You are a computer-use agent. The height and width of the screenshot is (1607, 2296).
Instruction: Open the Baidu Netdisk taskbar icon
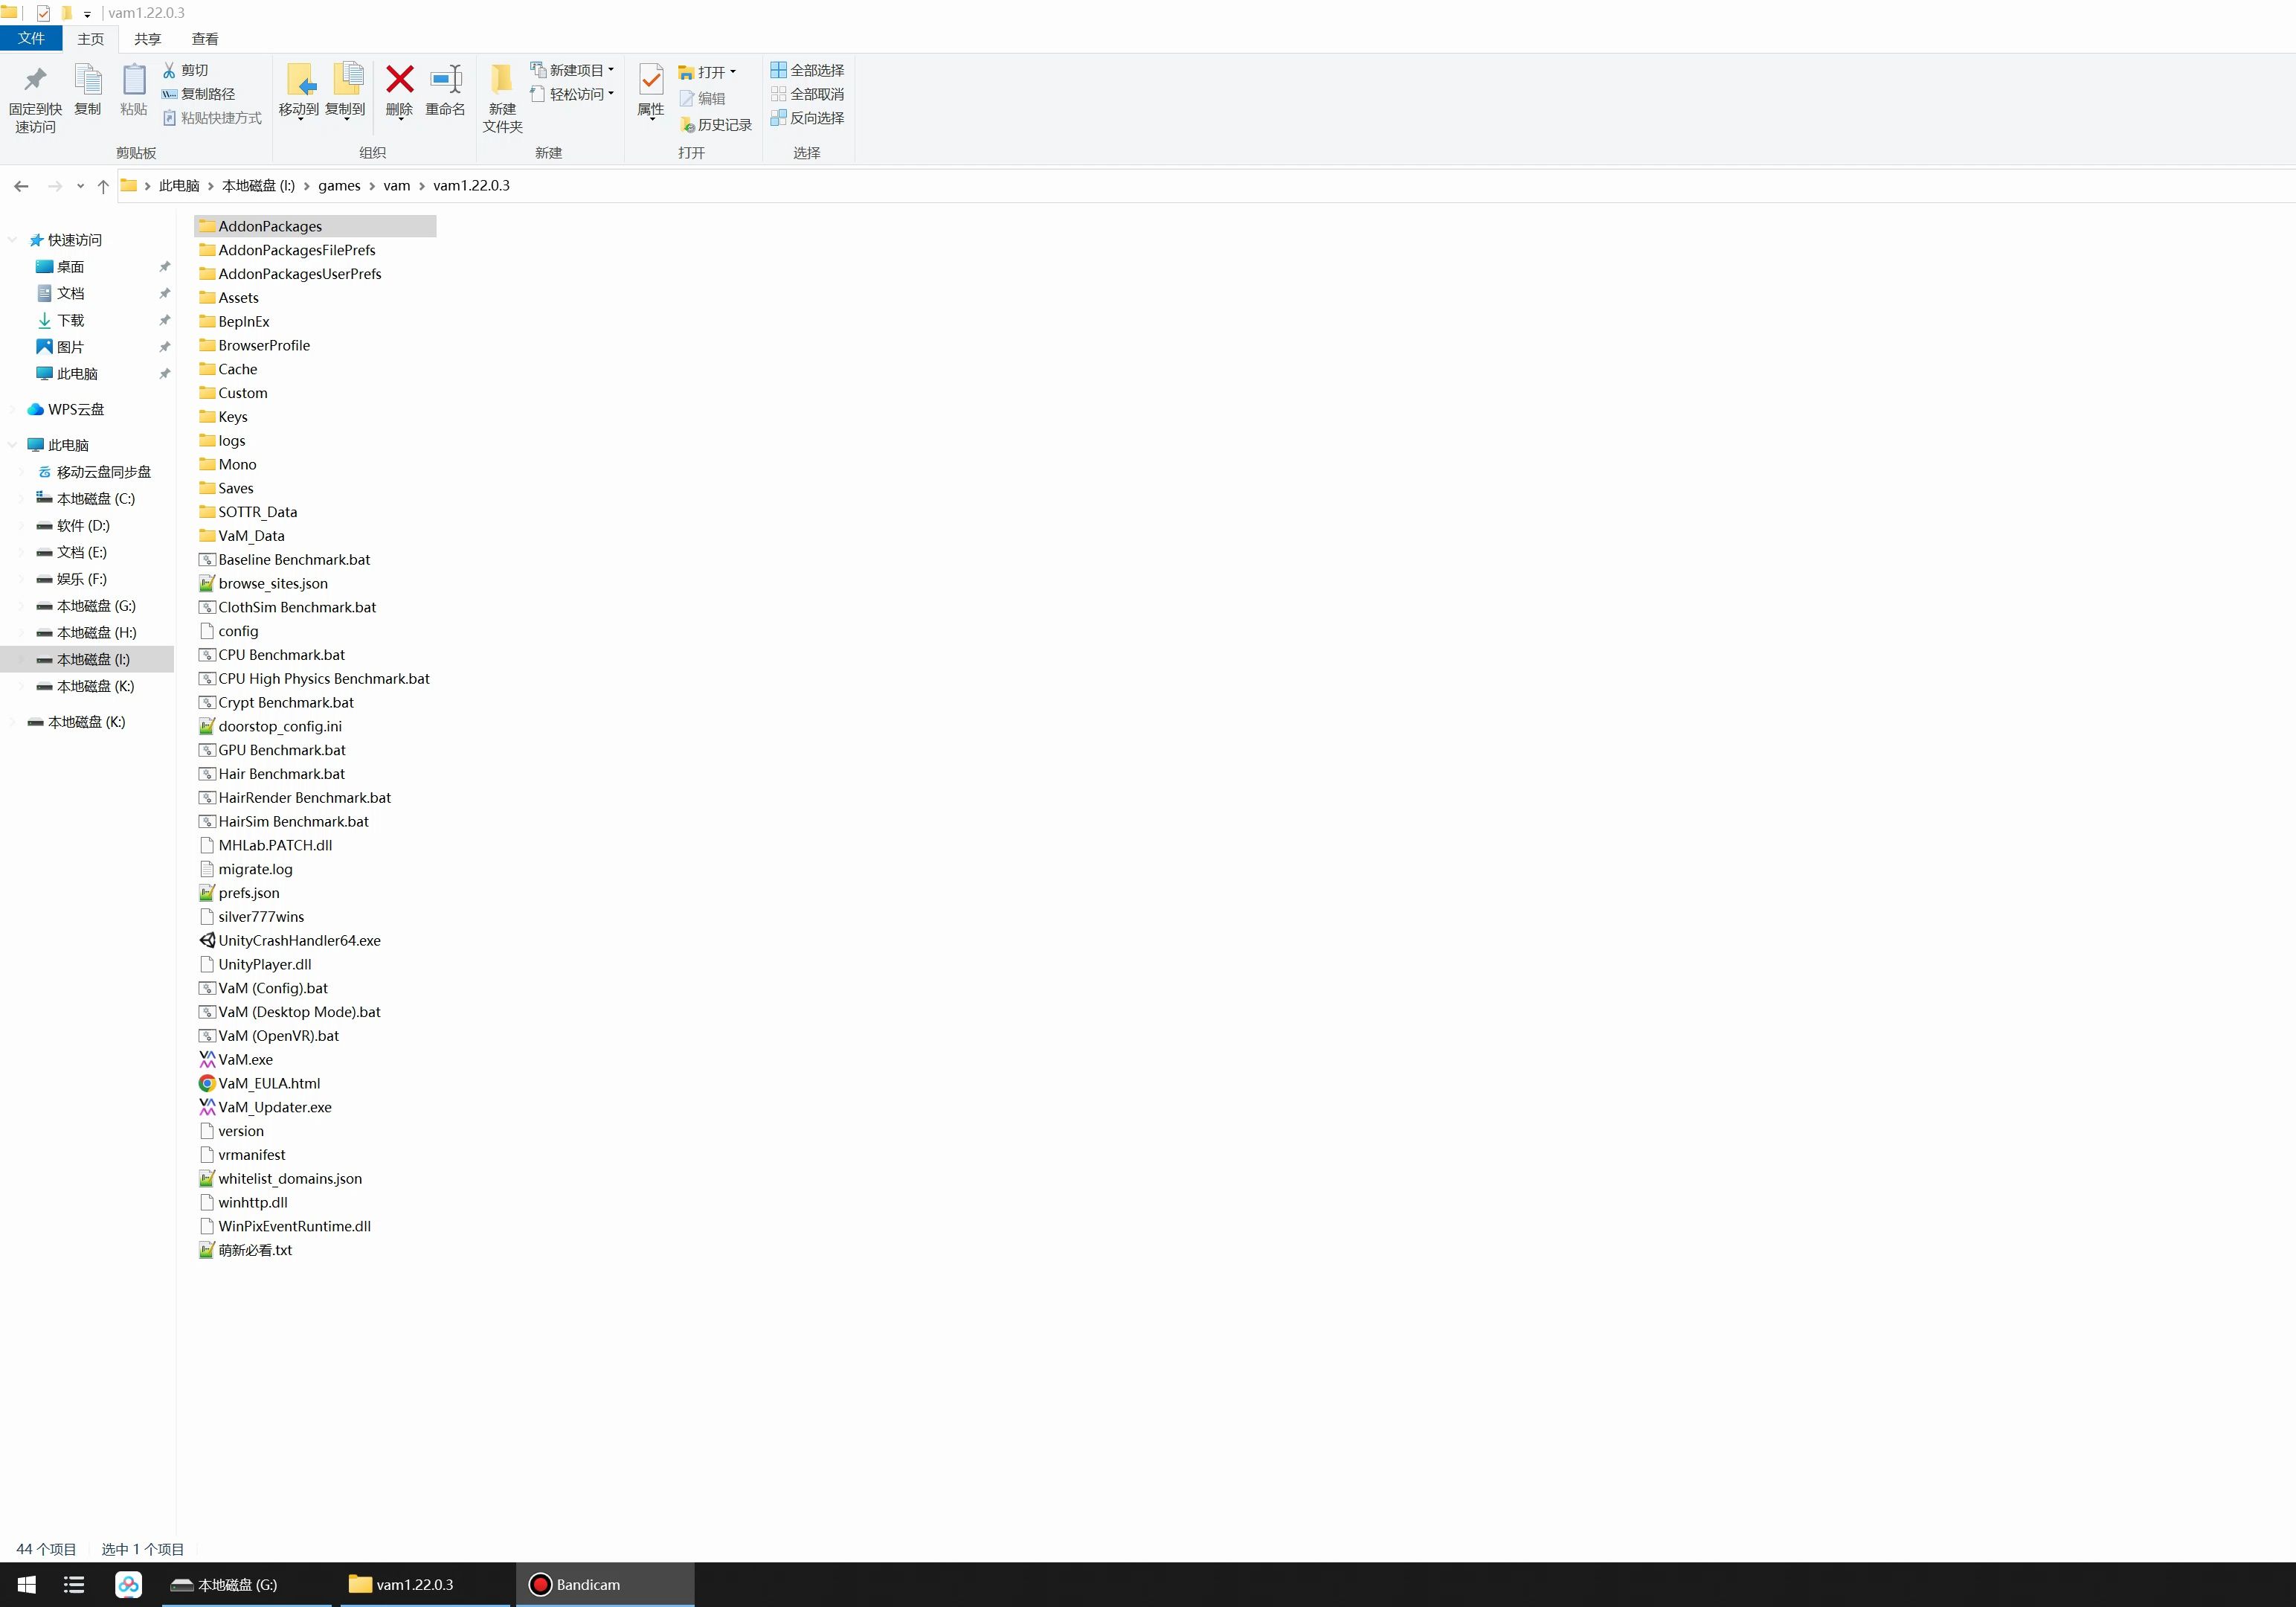point(129,1585)
